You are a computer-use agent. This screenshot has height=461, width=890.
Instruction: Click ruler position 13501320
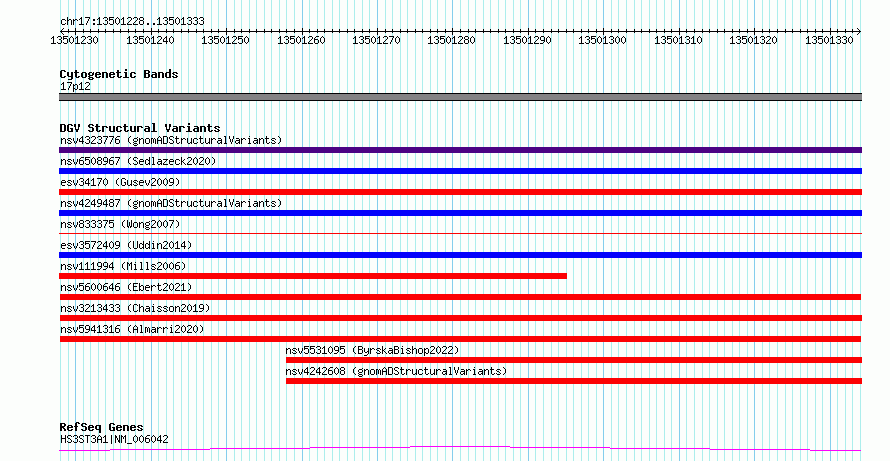tap(753, 40)
